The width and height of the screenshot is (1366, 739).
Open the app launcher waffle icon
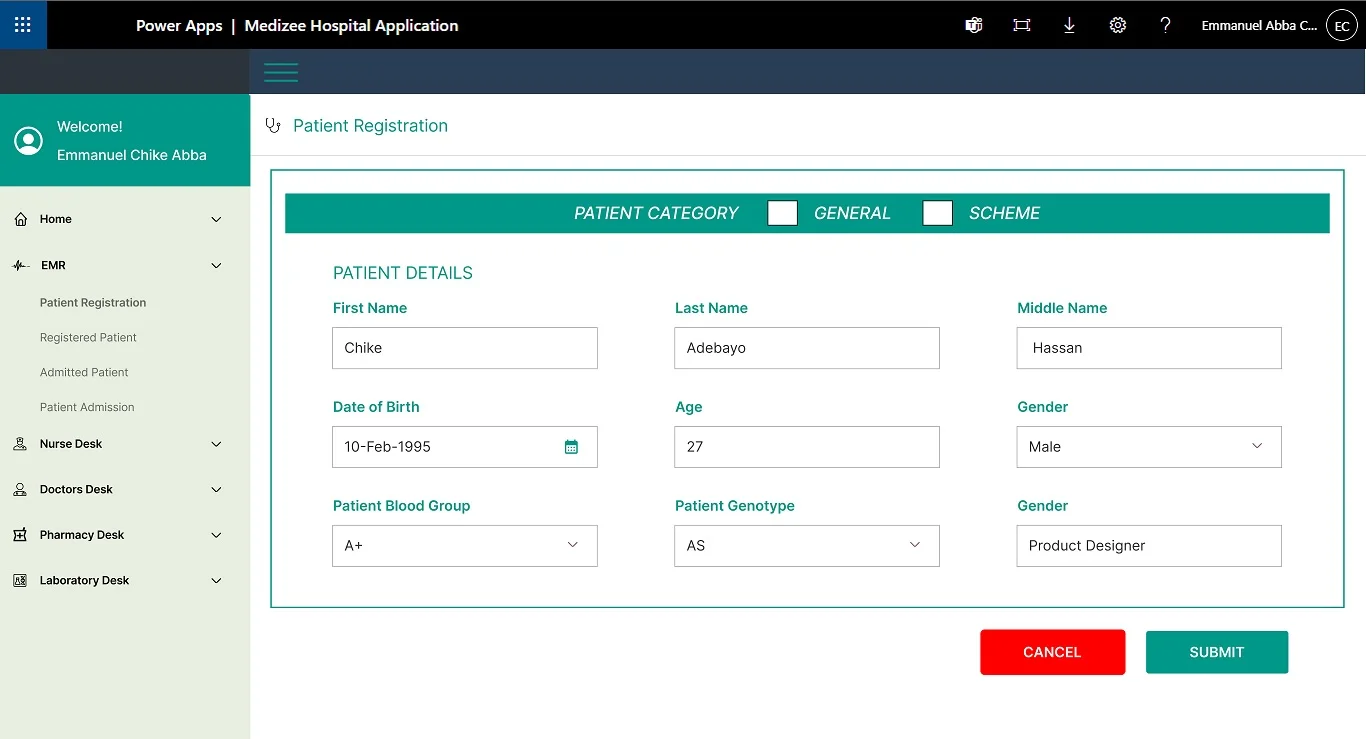[x=23, y=25]
